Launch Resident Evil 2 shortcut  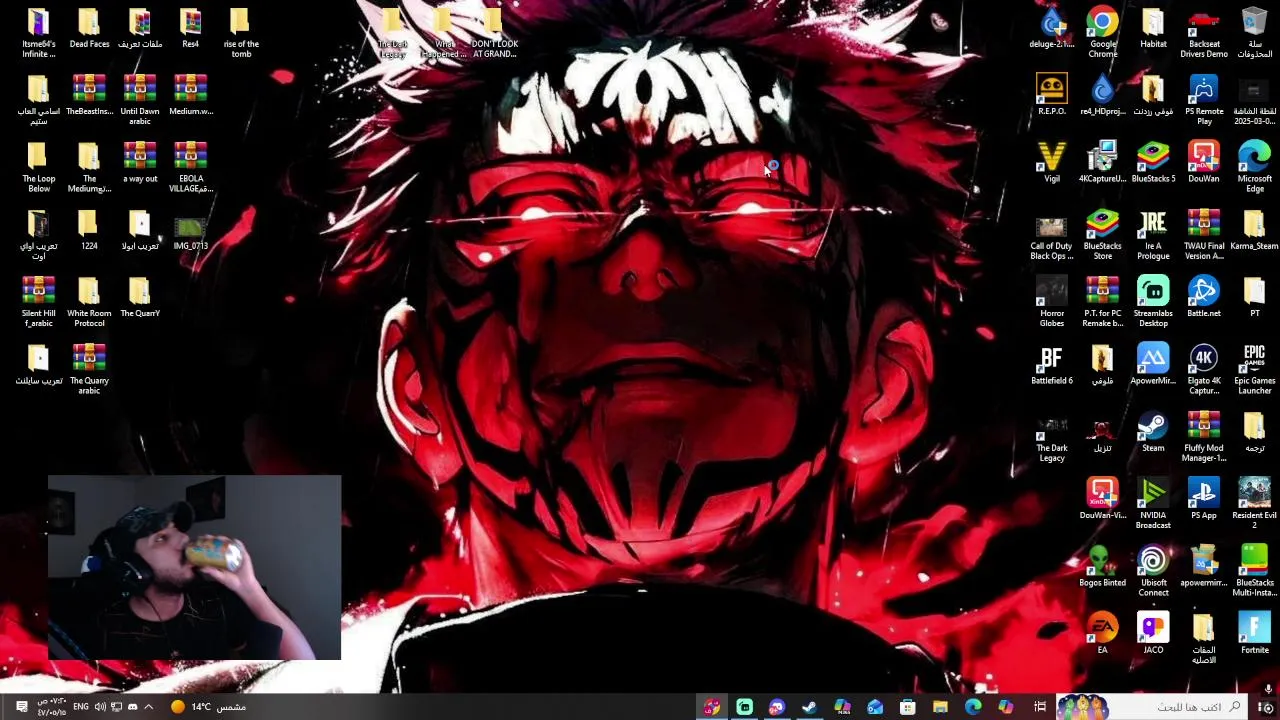1254,503
